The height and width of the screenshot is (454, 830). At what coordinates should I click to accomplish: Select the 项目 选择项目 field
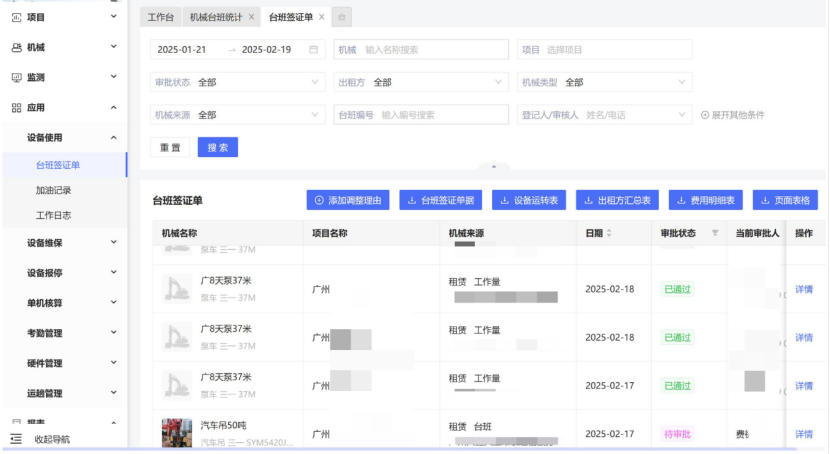[x=605, y=50]
